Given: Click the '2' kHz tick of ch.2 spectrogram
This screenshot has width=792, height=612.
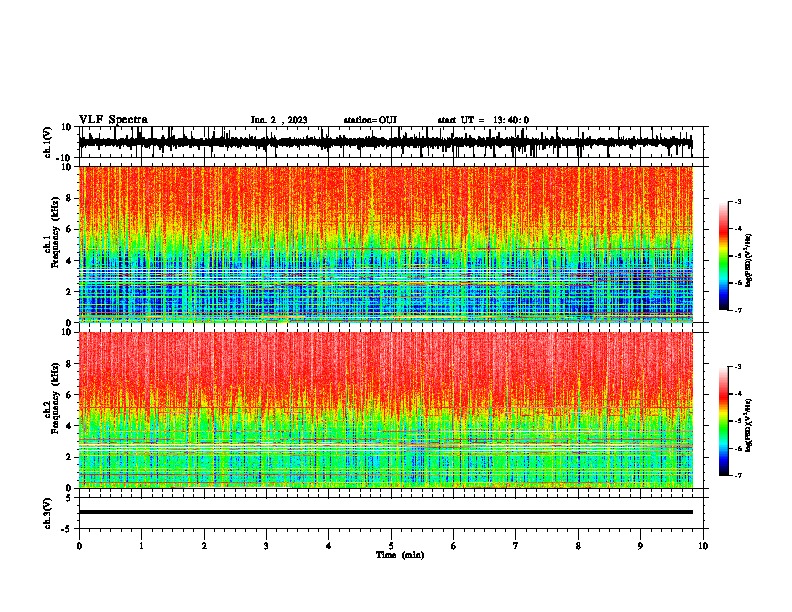Looking at the screenshot, I should (x=70, y=457).
